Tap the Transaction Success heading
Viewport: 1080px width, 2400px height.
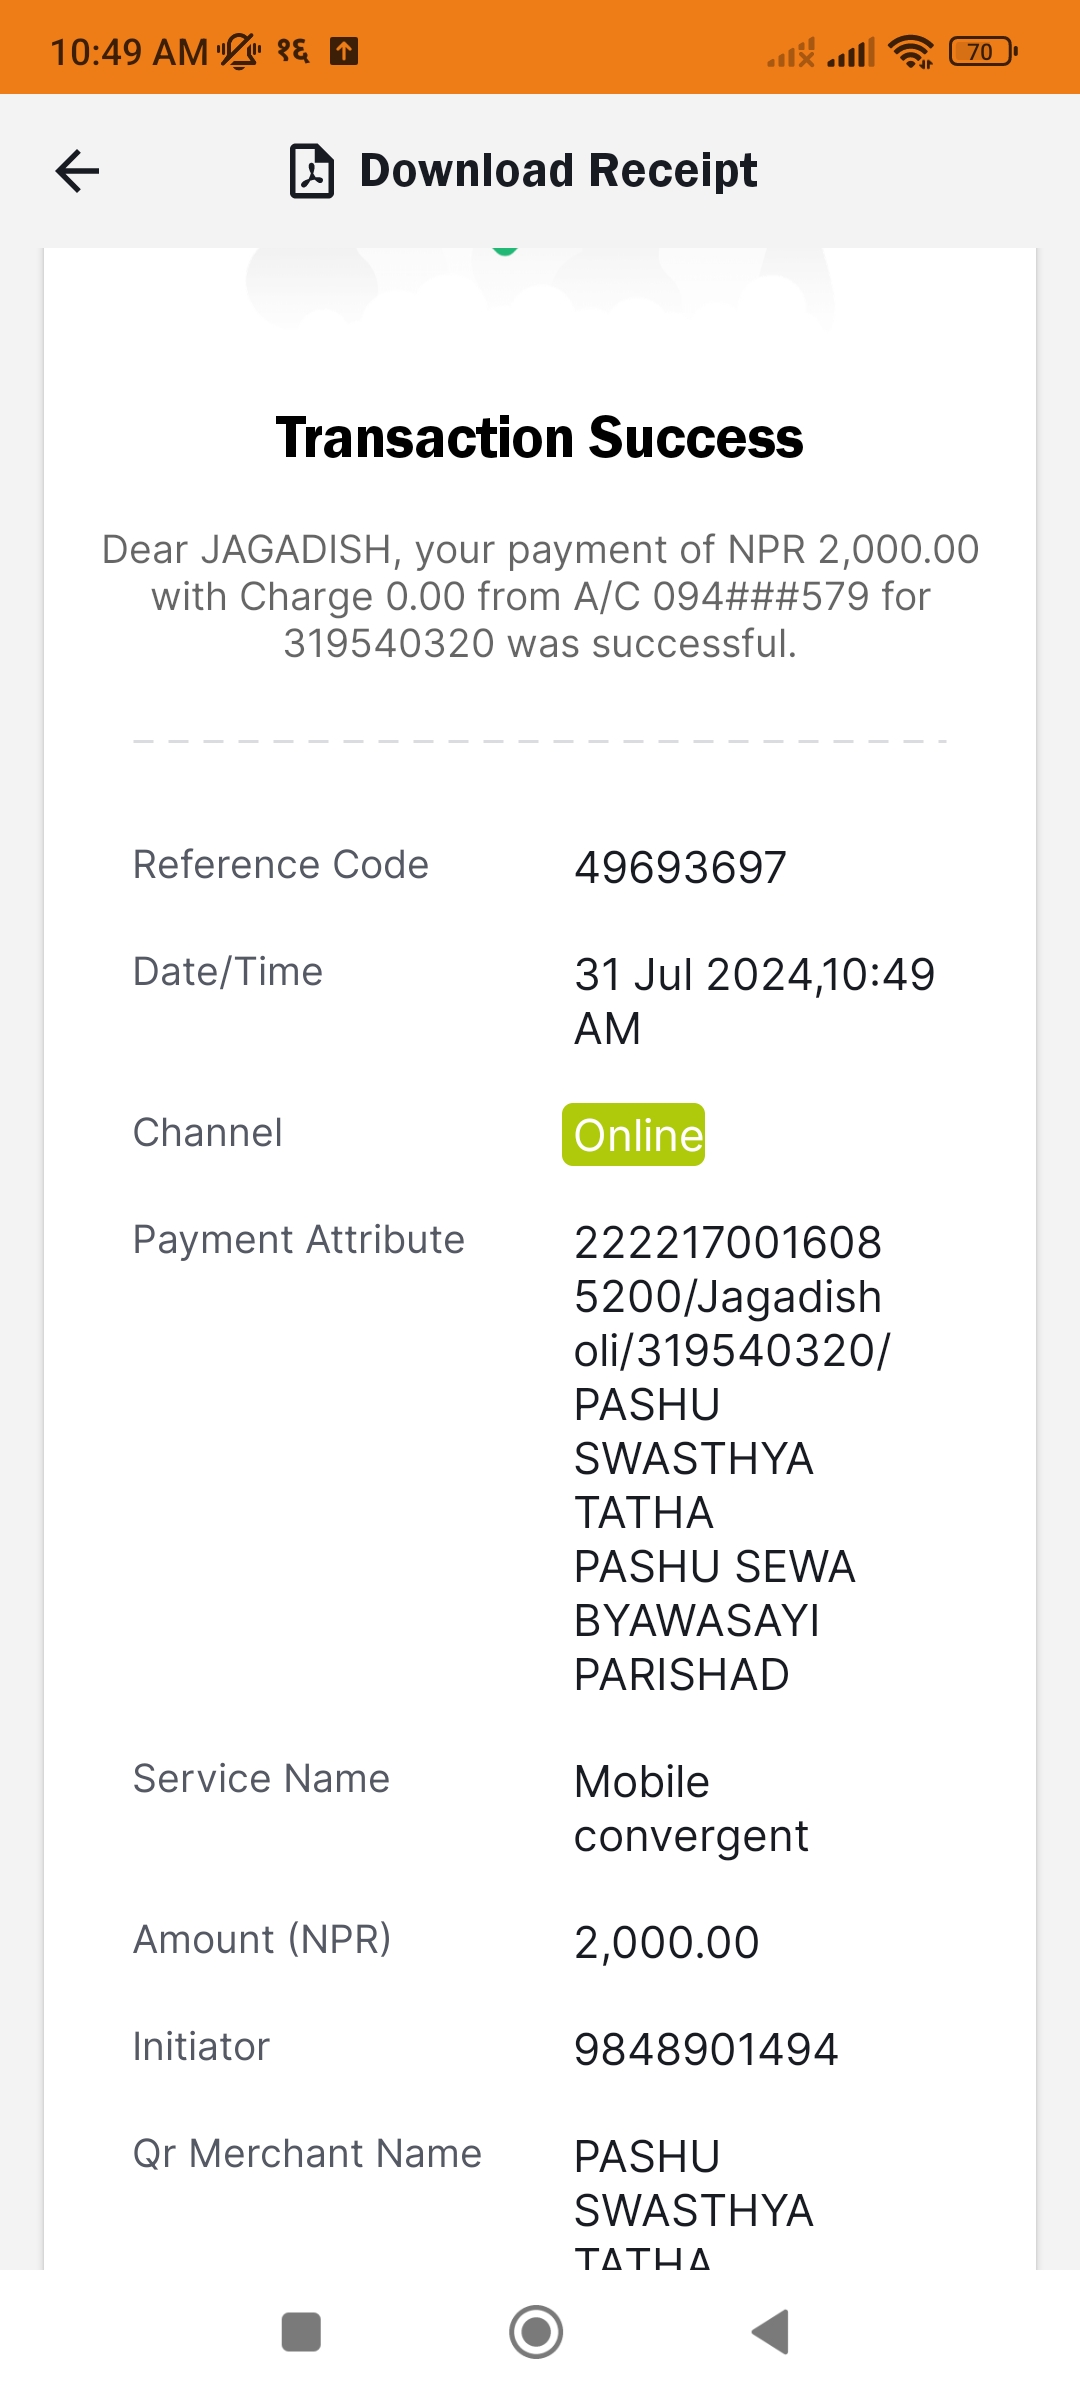(x=539, y=438)
